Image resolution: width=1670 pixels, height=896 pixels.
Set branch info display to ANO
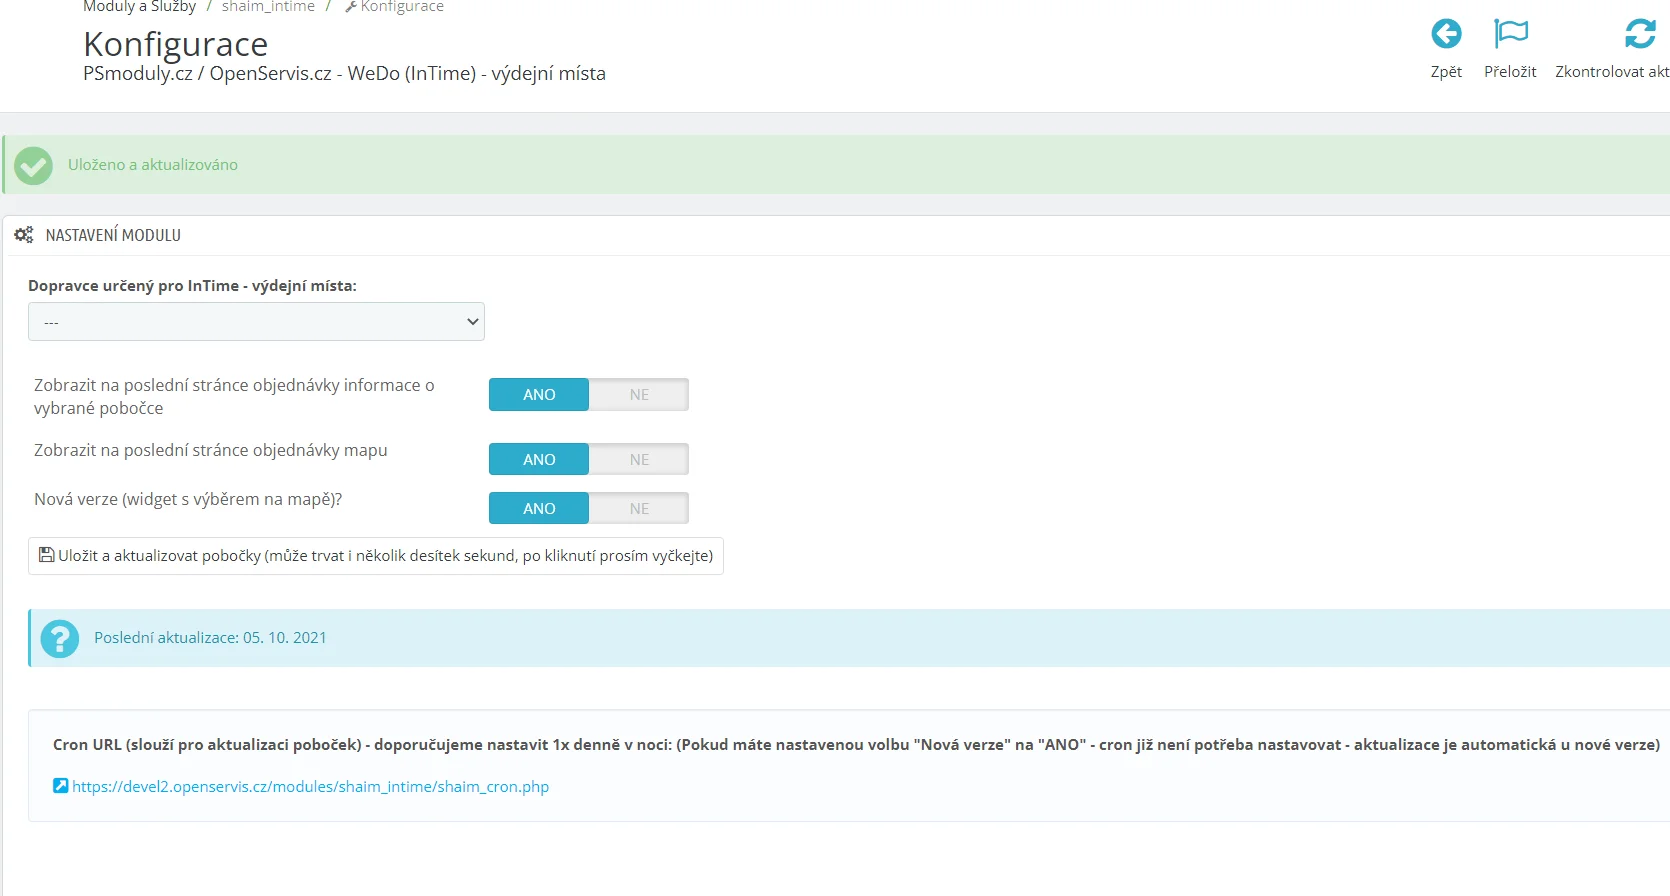(539, 395)
